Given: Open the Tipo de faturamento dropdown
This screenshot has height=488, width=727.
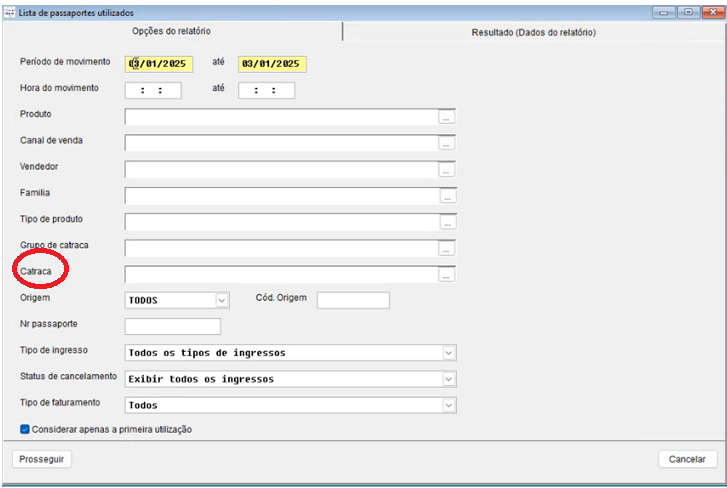Looking at the screenshot, I should [449, 405].
